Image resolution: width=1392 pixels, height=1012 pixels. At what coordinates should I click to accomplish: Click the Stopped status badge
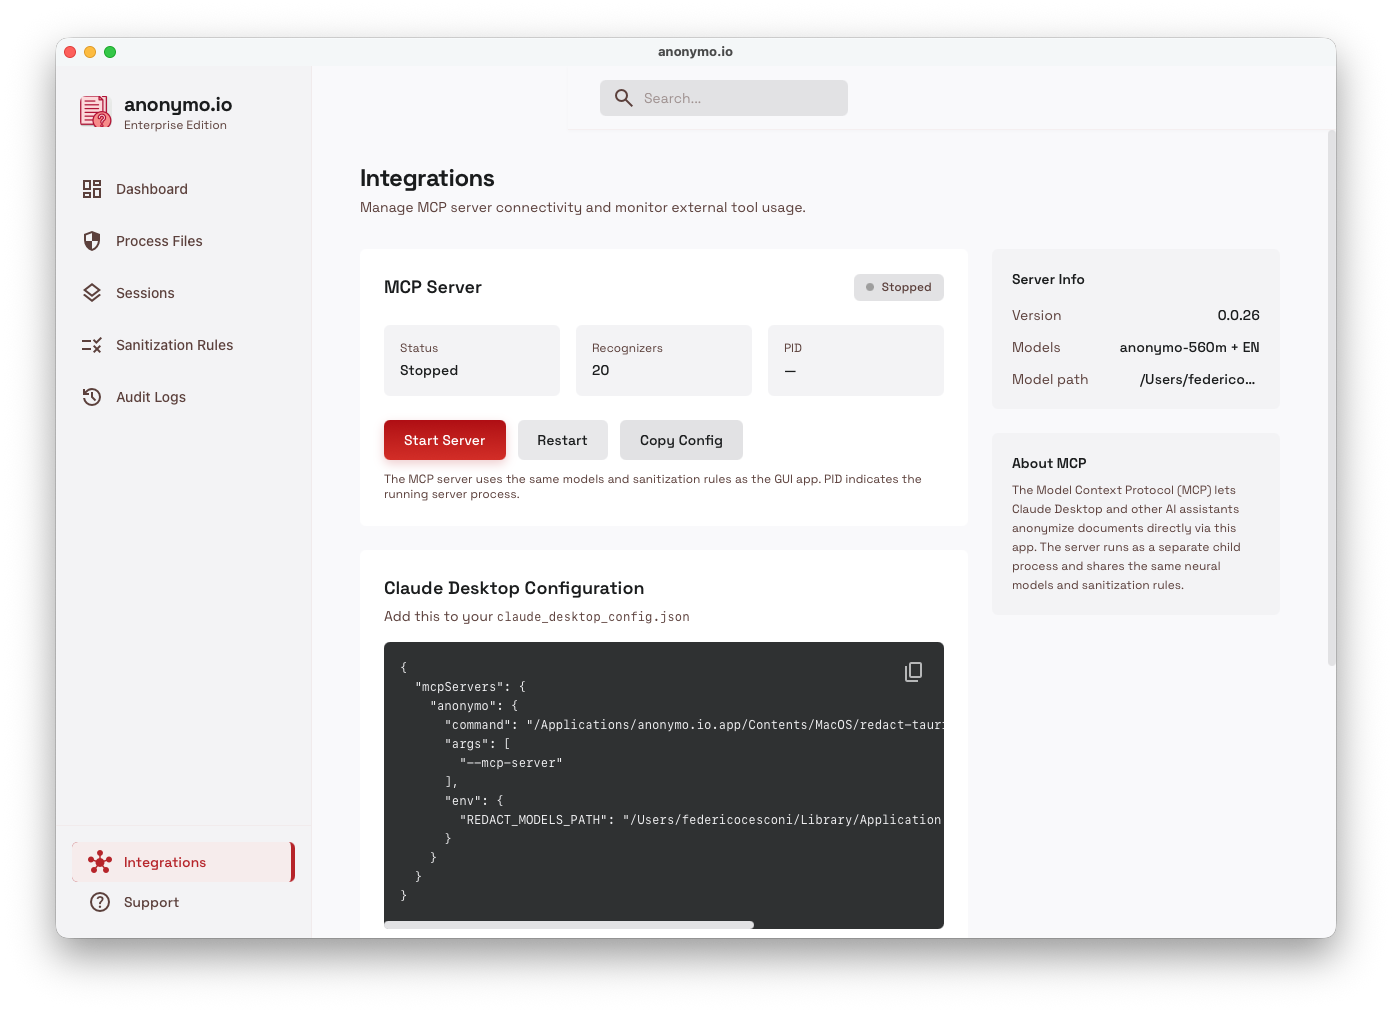(x=899, y=287)
